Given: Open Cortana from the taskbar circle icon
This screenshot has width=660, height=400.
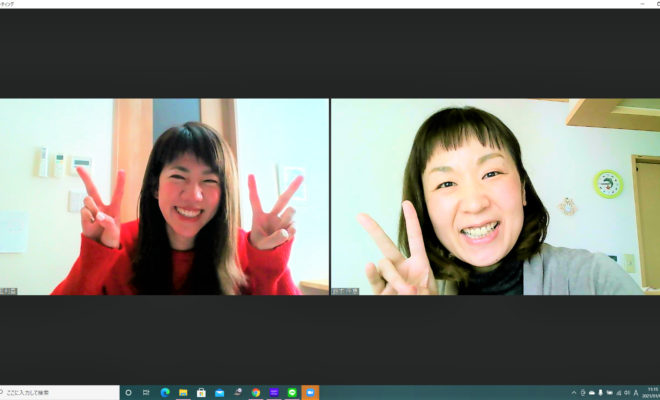Looking at the screenshot, I should tap(128, 393).
